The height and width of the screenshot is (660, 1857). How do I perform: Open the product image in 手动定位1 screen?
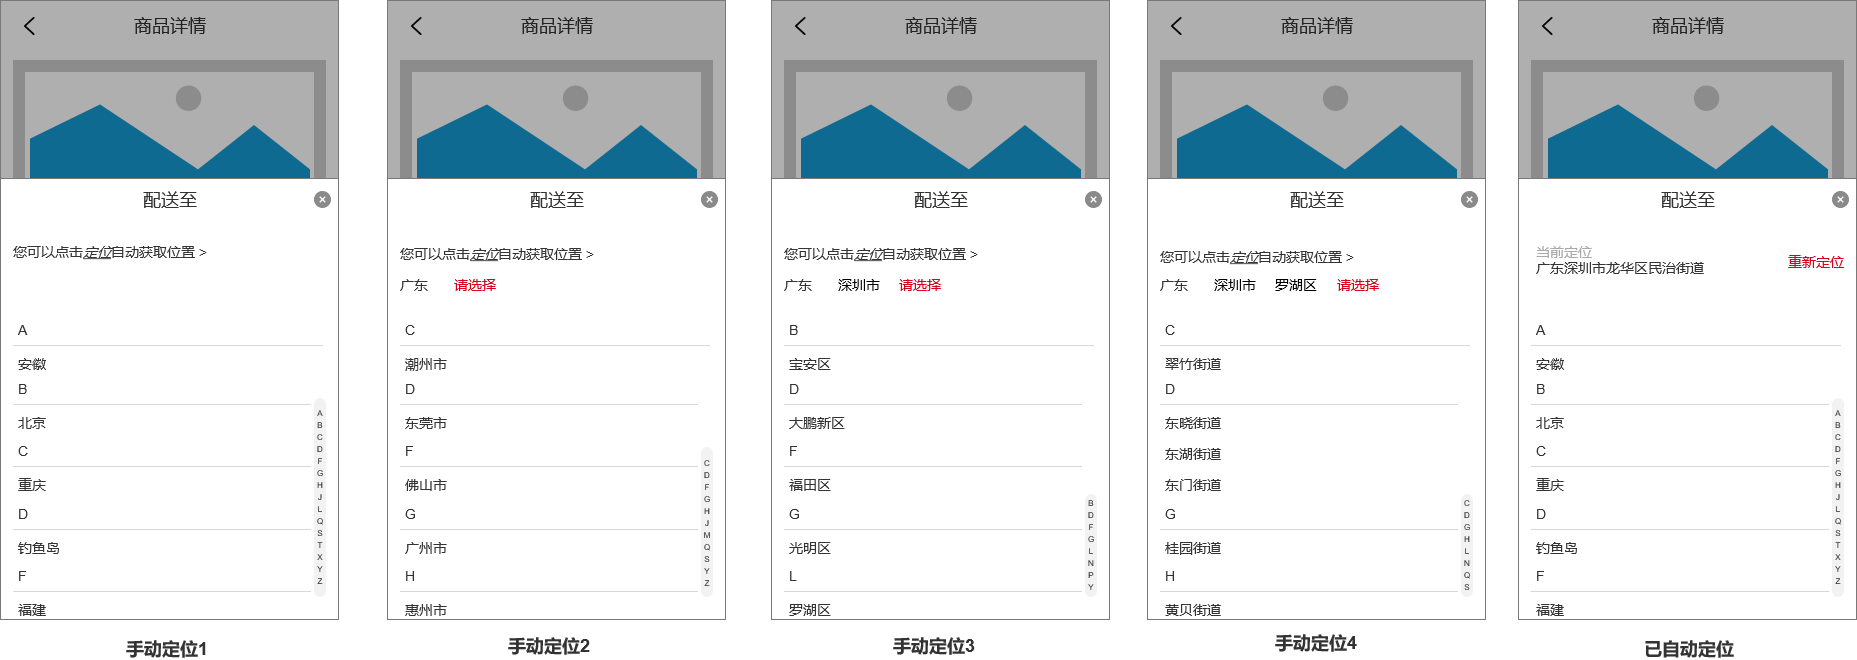(169, 119)
